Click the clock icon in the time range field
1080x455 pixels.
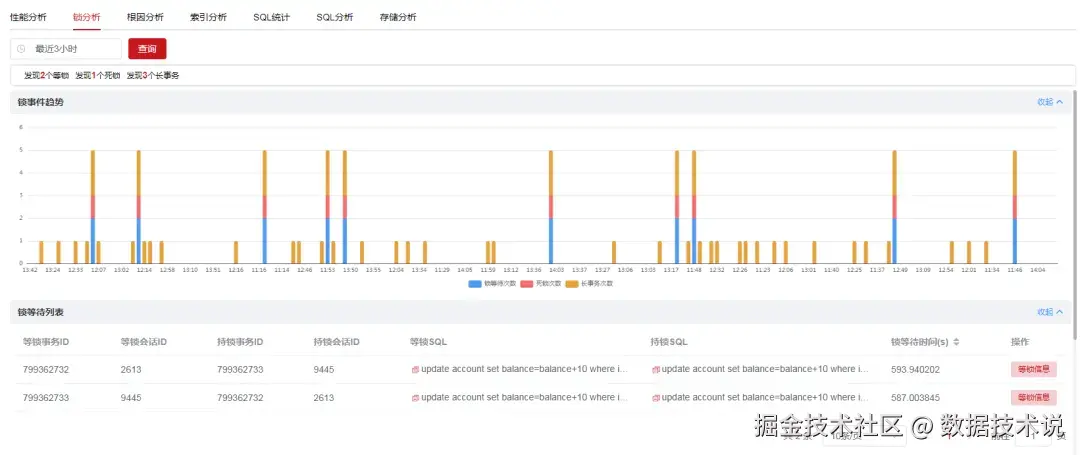tap(21, 49)
